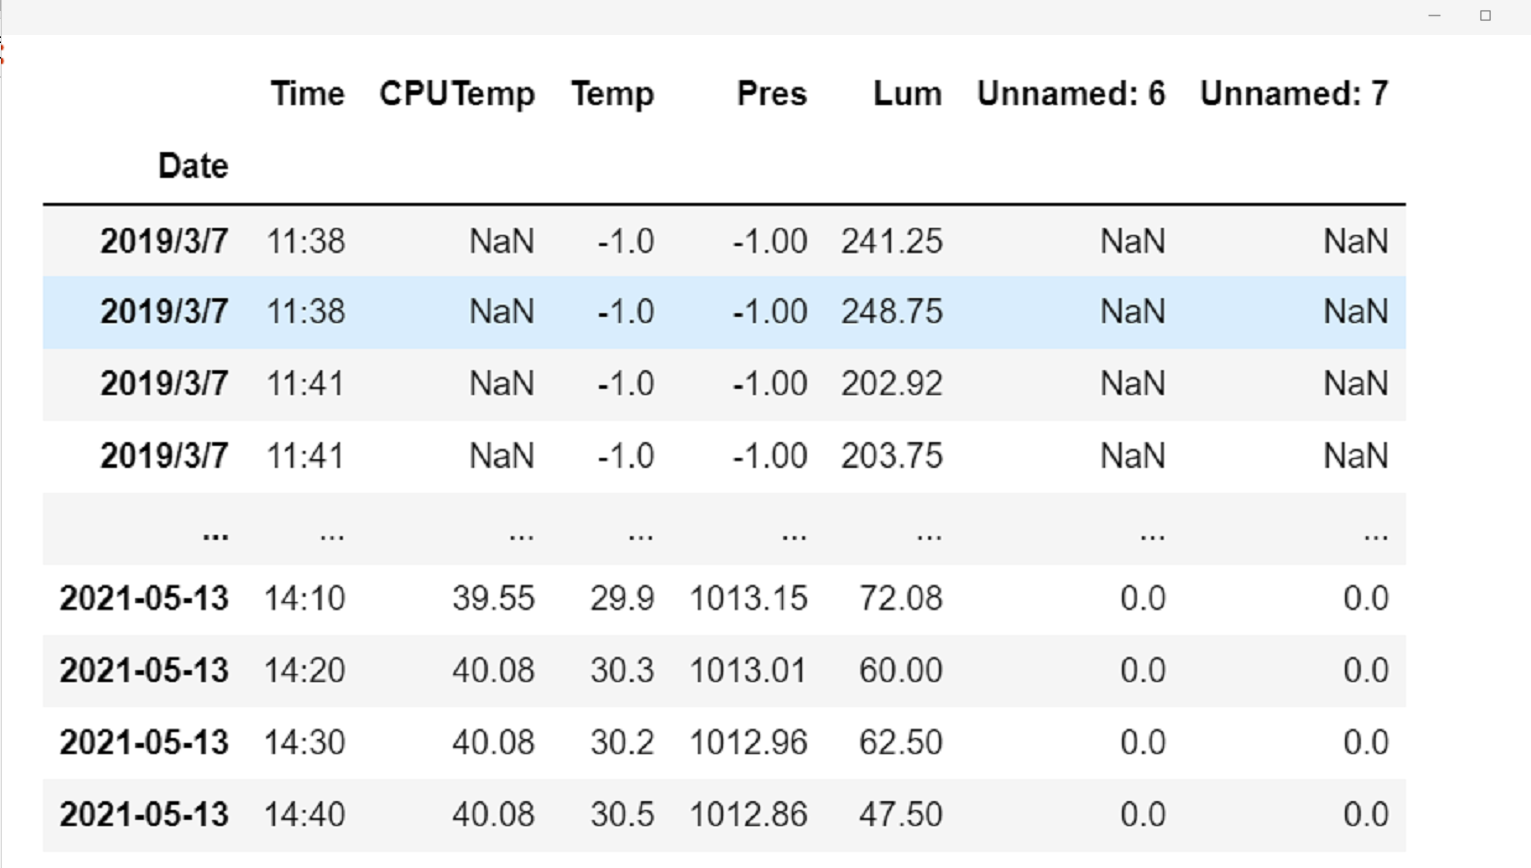Screen dimensions: 1531x868
Task: Select the highlighted row's Lum value 248.75
Action: (891, 312)
